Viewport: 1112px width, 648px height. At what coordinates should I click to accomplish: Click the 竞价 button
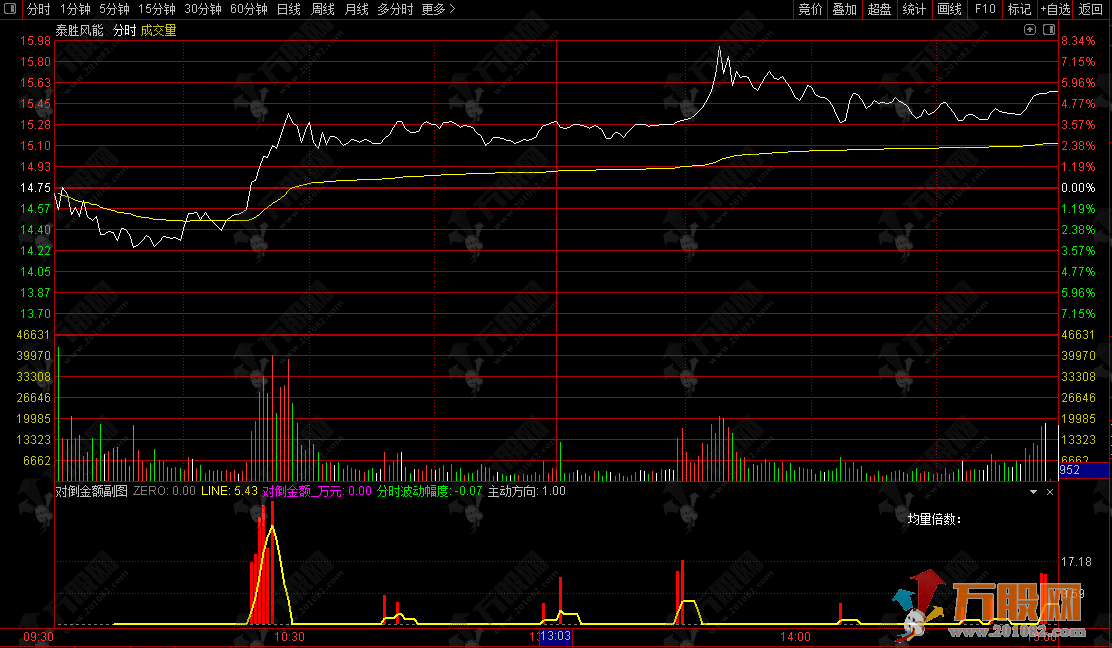pyautogui.click(x=810, y=9)
